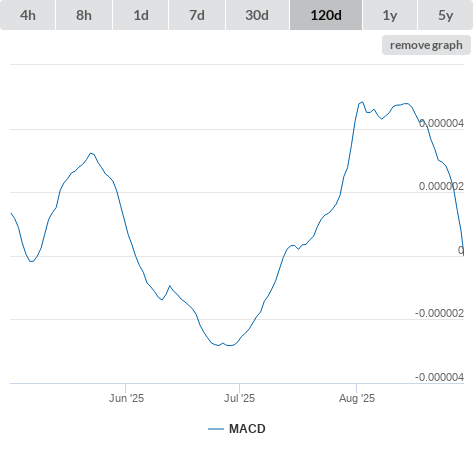Screen dimensions: 474x455
Task: Click the 0.000002 y-axis label
Action: pos(441,186)
